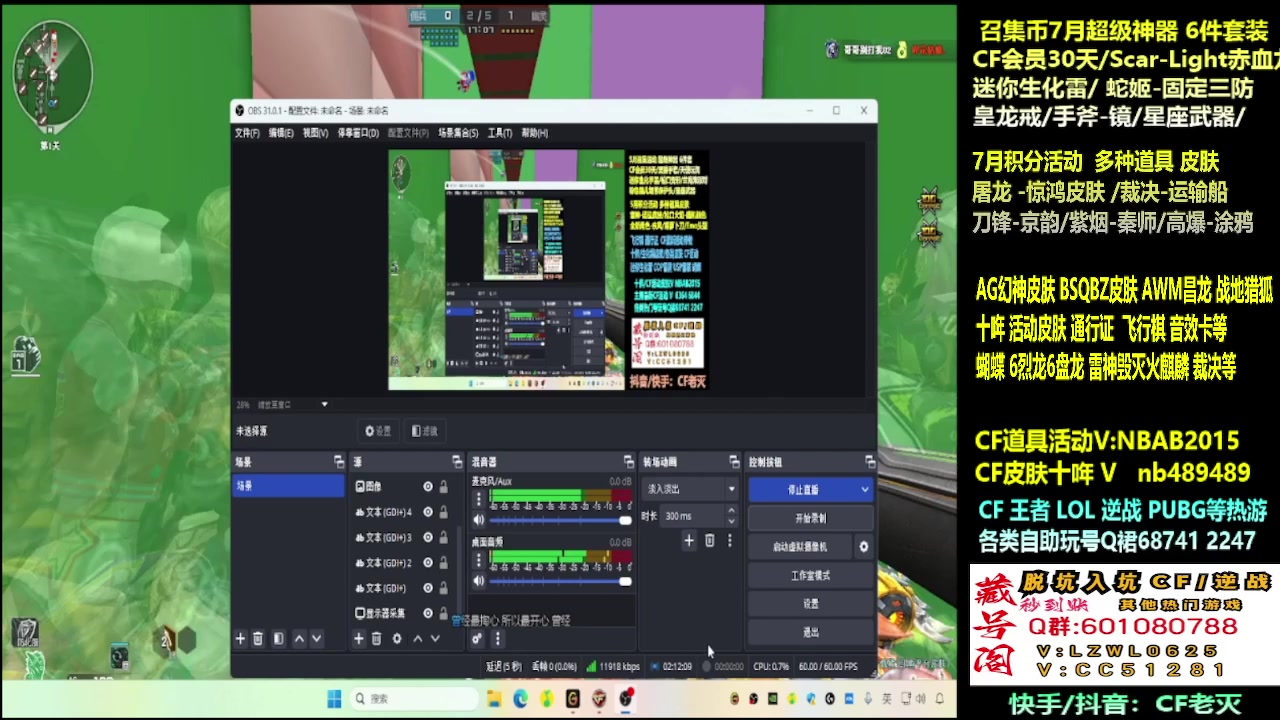The width and height of the screenshot is (1280, 720).
Task: Open 桌面音频 channel three-dot options
Action: [x=478, y=560]
